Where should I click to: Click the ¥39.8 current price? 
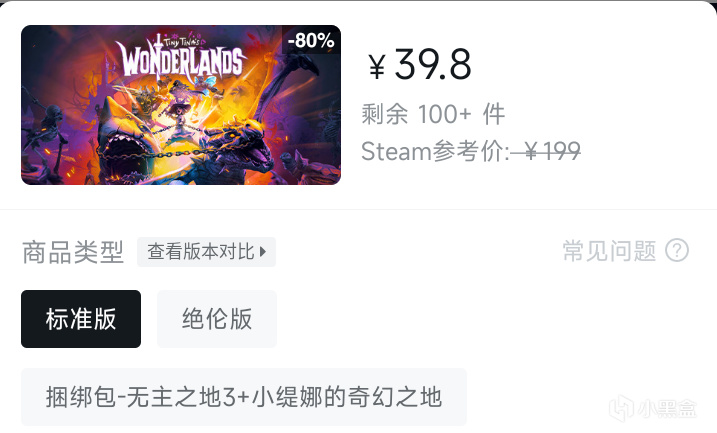point(419,64)
